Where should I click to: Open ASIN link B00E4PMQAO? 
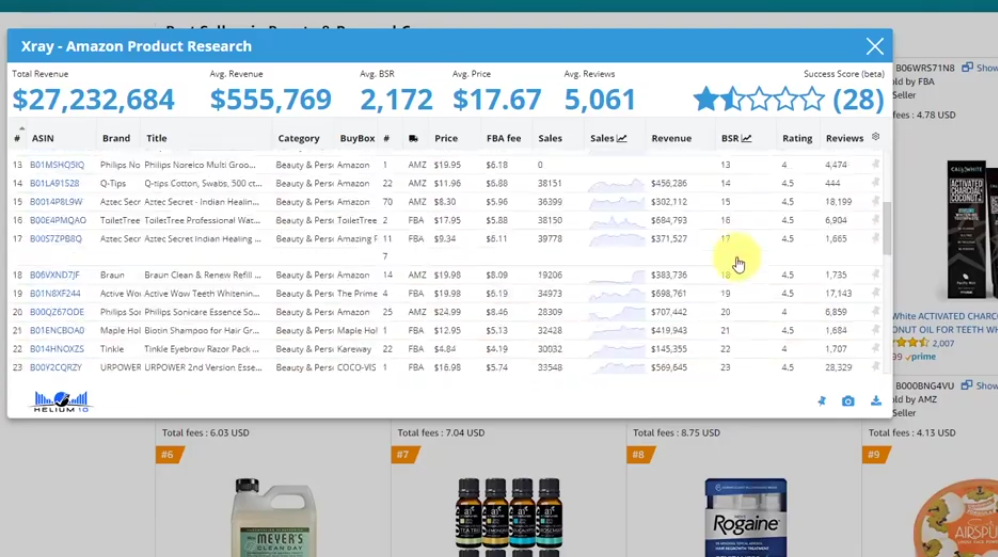pos(58,220)
